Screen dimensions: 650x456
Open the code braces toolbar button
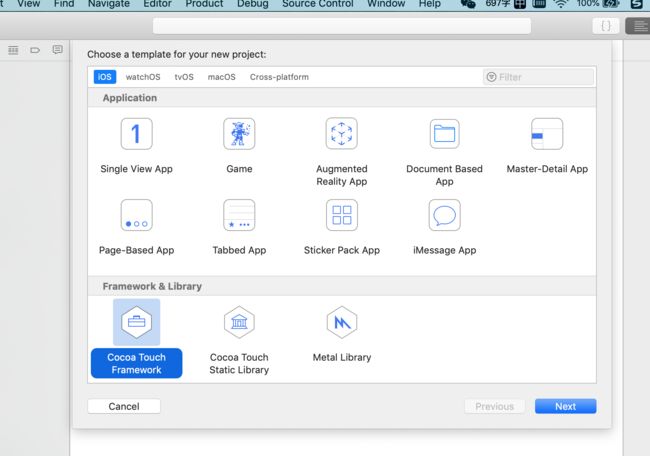pyautogui.click(x=606, y=26)
